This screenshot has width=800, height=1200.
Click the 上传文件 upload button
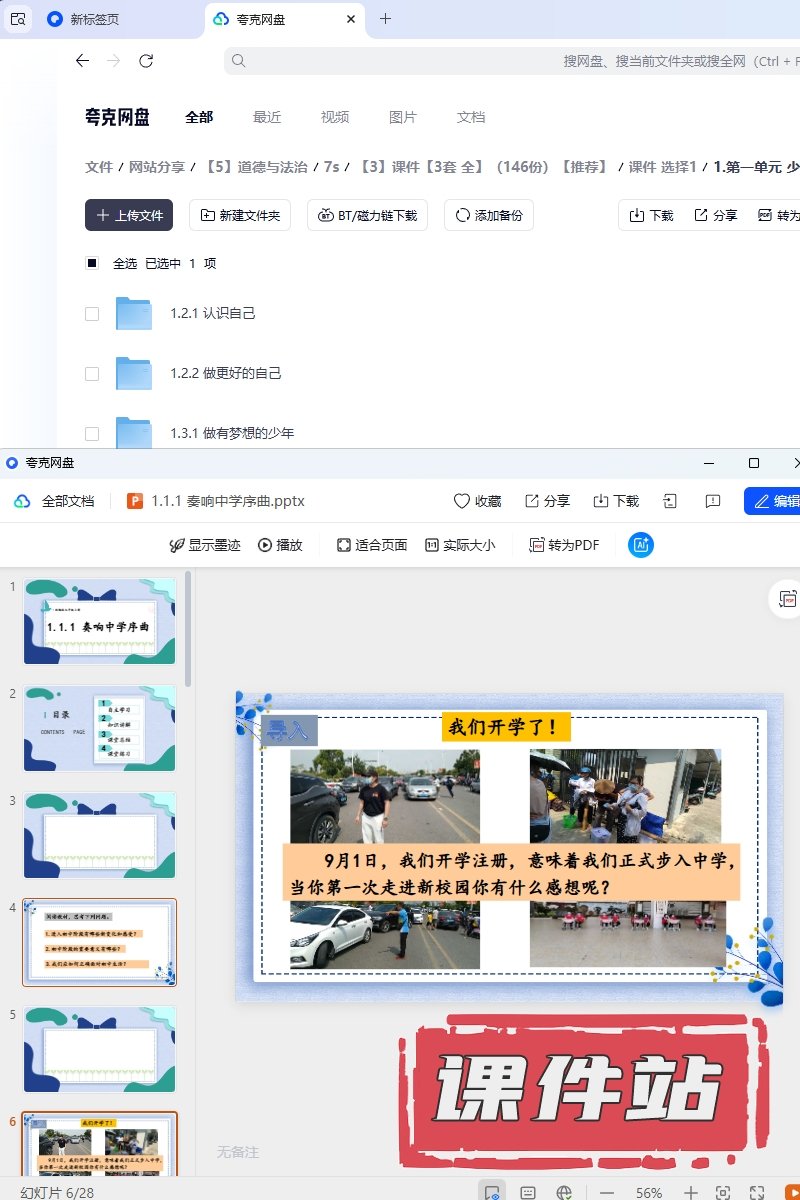point(129,215)
